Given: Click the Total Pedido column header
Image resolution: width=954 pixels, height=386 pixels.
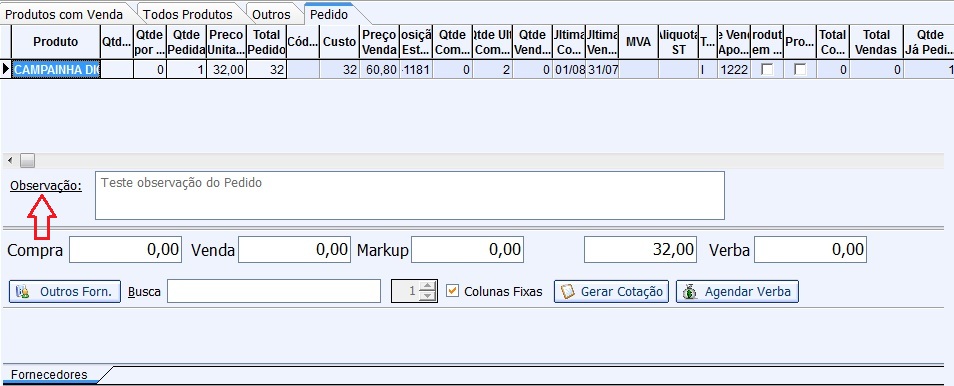Looking at the screenshot, I should tap(266, 42).
